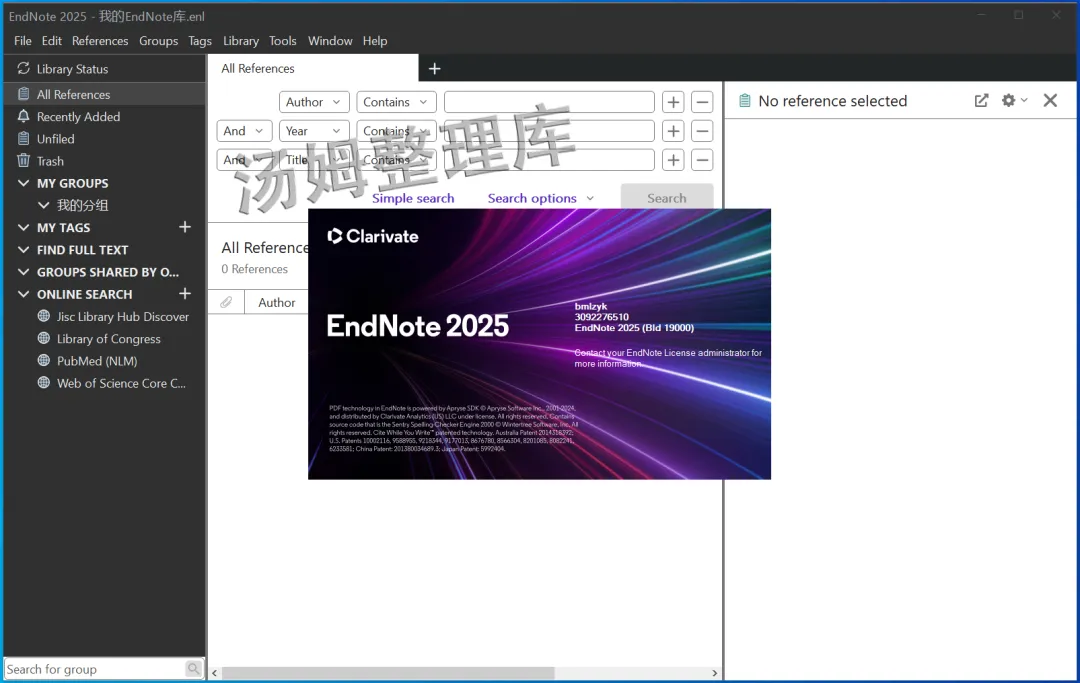Click the Search button
This screenshot has height=683, width=1080.
(667, 198)
